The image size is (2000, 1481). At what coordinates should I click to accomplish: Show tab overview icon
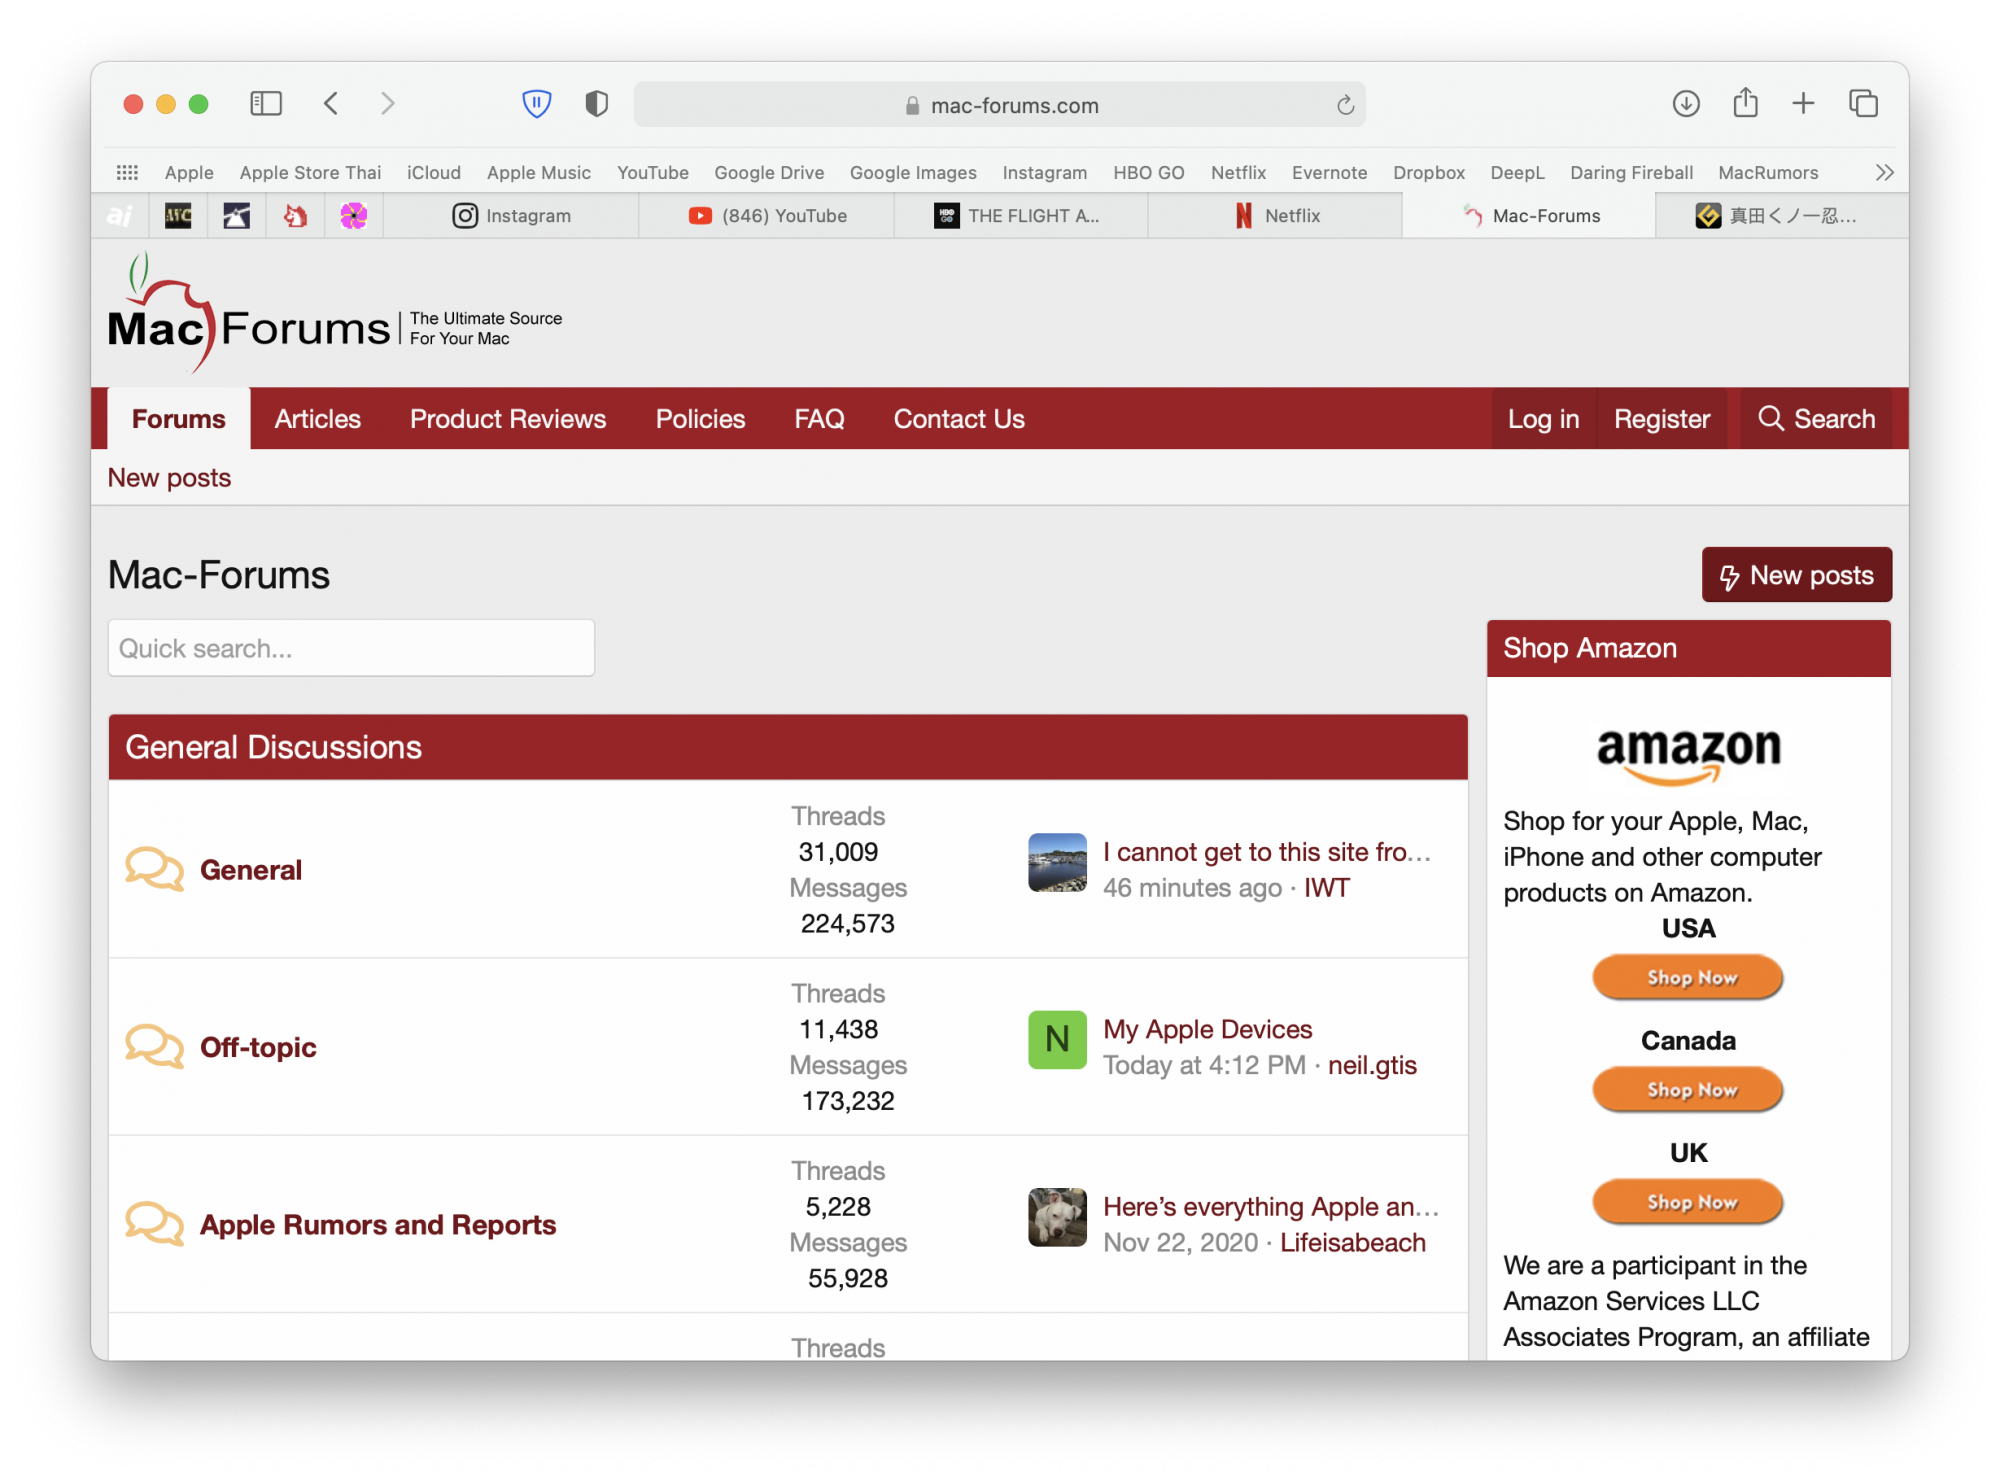1863,104
